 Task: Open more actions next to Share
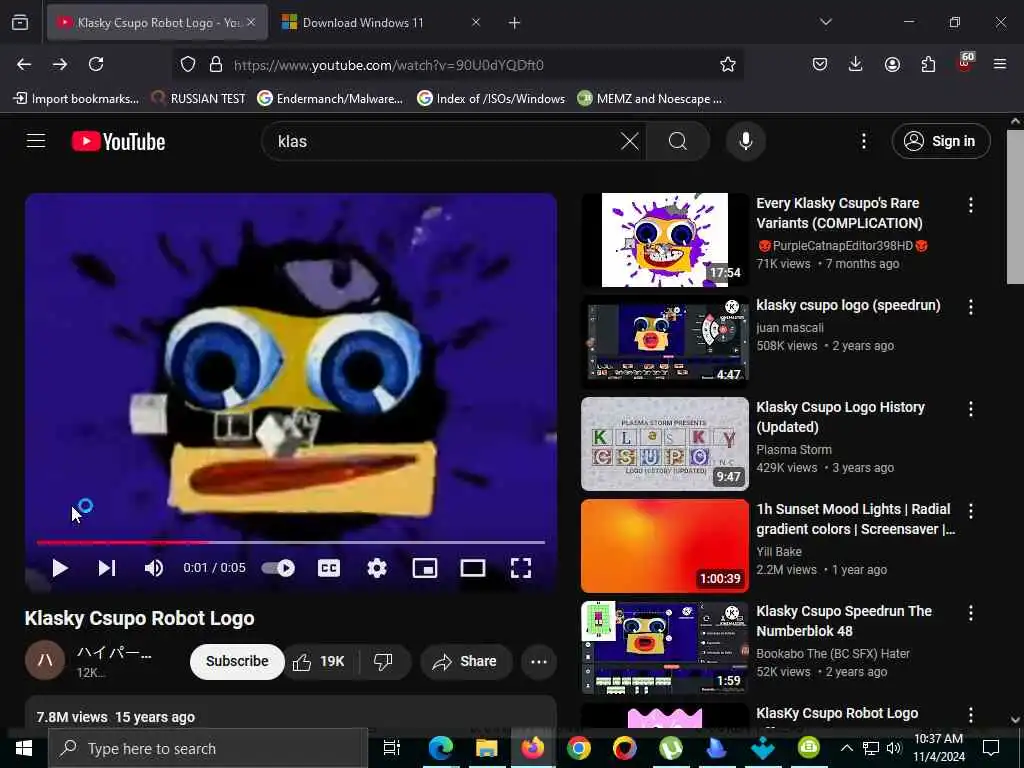(539, 662)
